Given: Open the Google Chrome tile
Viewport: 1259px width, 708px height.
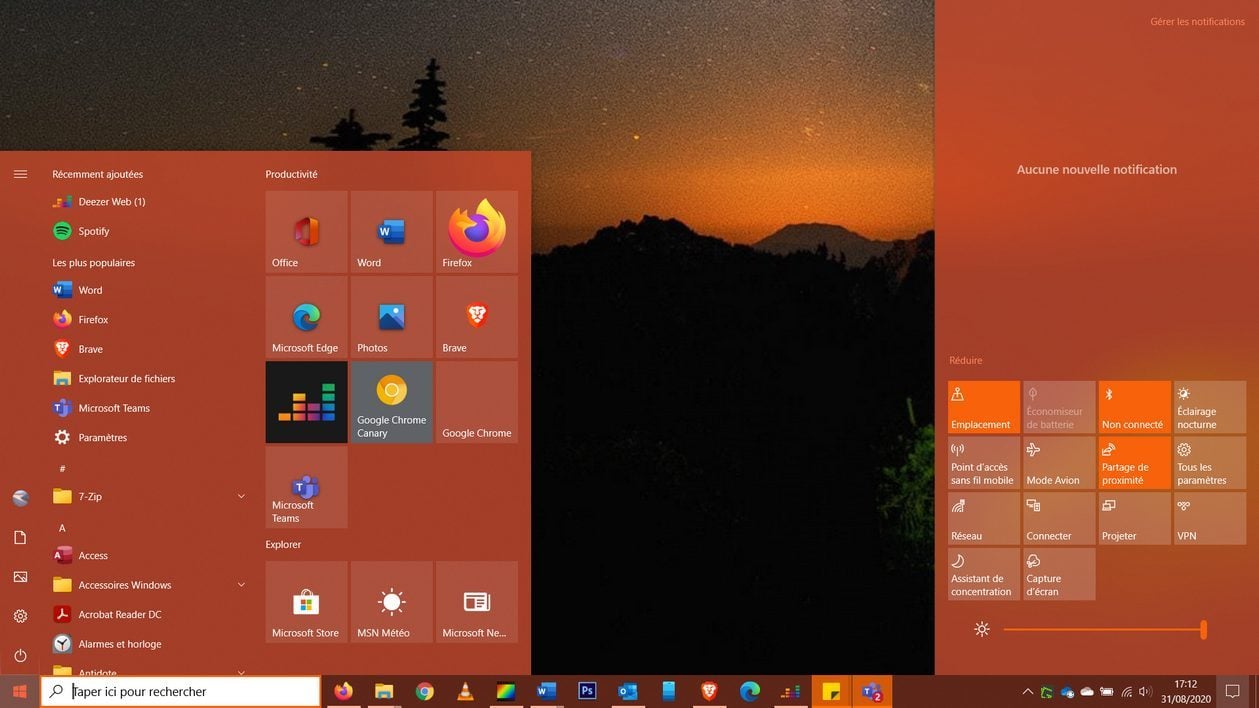Looking at the screenshot, I should tap(477, 402).
